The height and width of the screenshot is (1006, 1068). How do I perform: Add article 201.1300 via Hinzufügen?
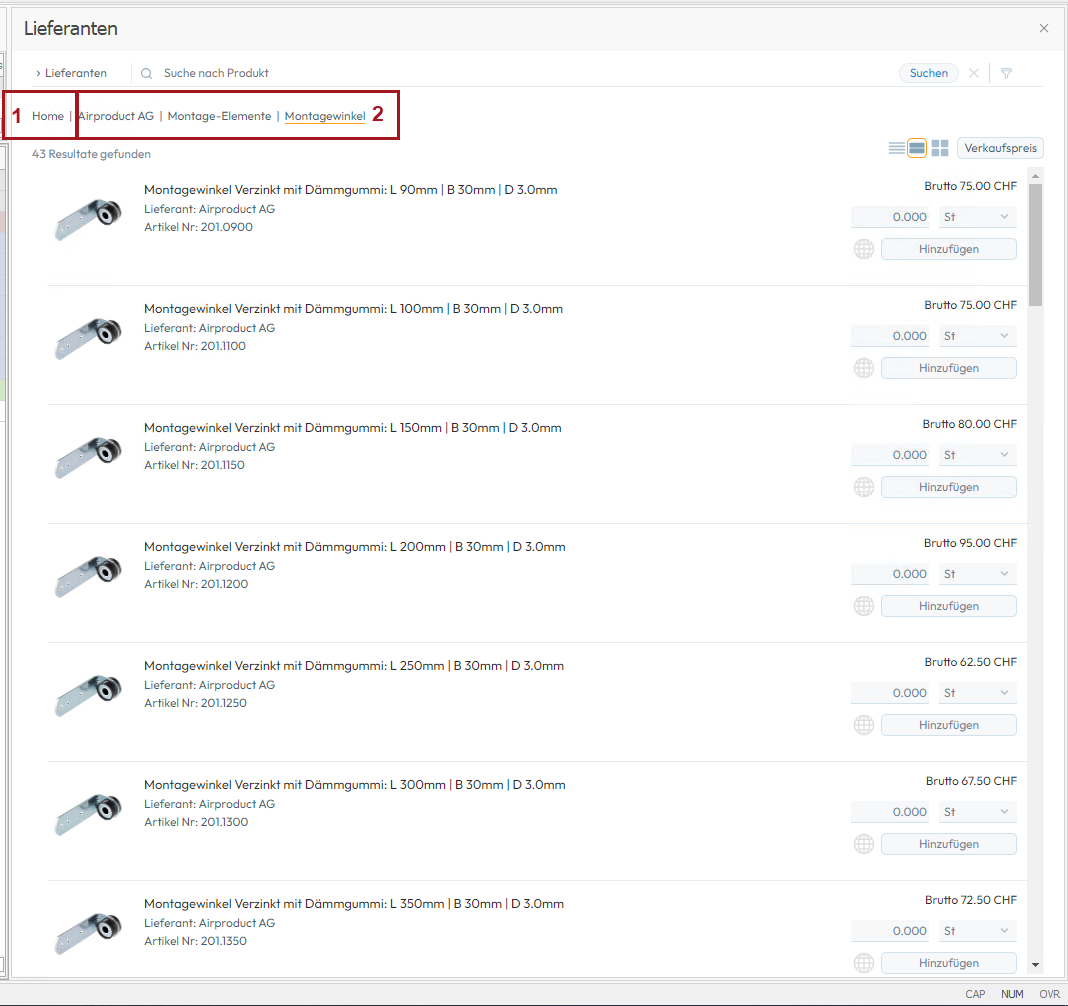pyautogui.click(x=948, y=845)
